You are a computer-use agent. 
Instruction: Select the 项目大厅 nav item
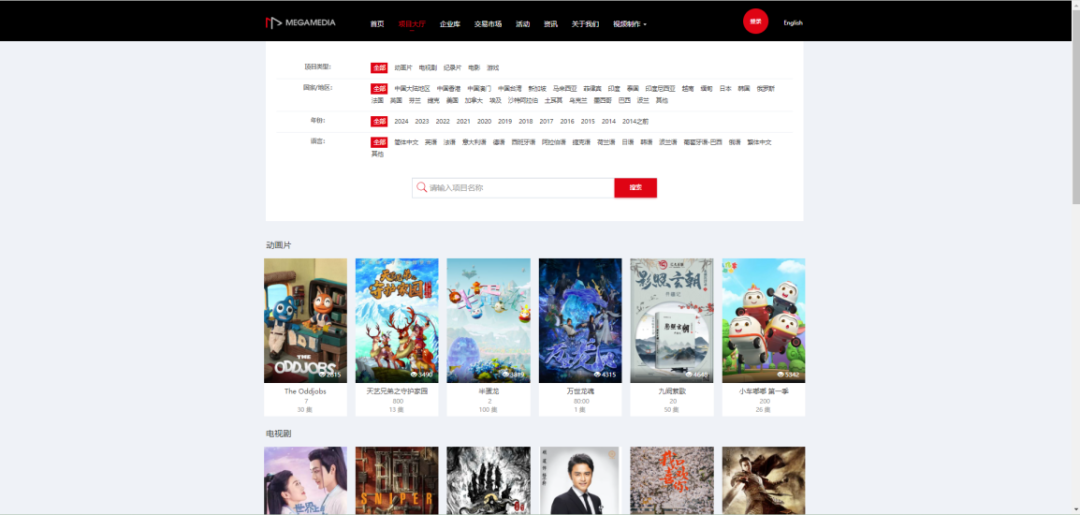(x=412, y=23)
